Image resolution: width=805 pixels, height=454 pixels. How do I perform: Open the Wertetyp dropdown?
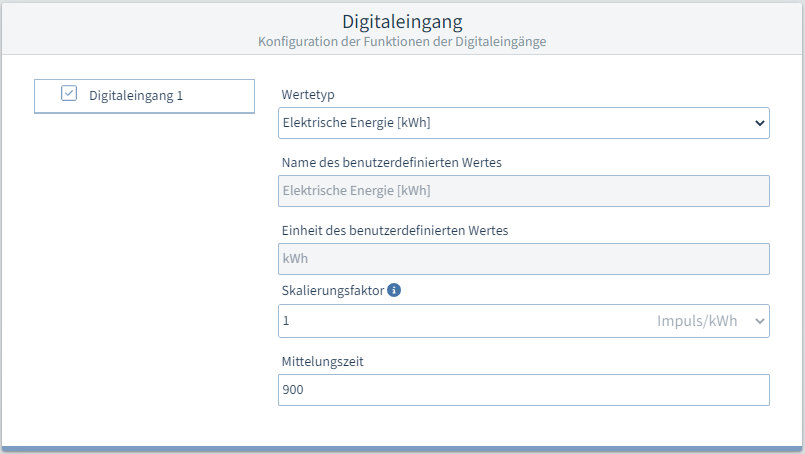coord(510,123)
